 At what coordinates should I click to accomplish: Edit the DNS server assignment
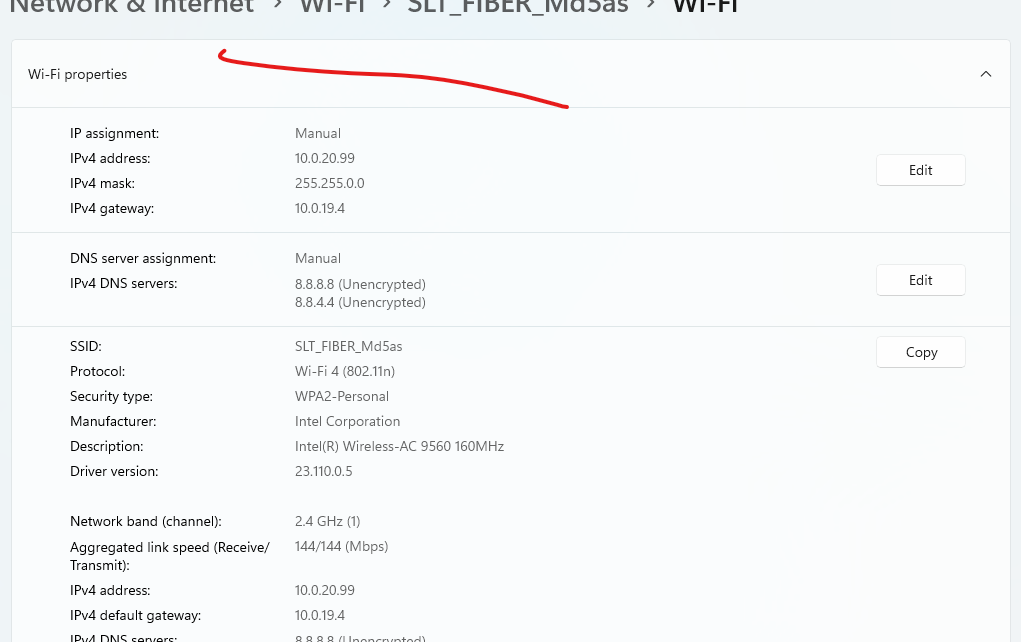click(920, 280)
